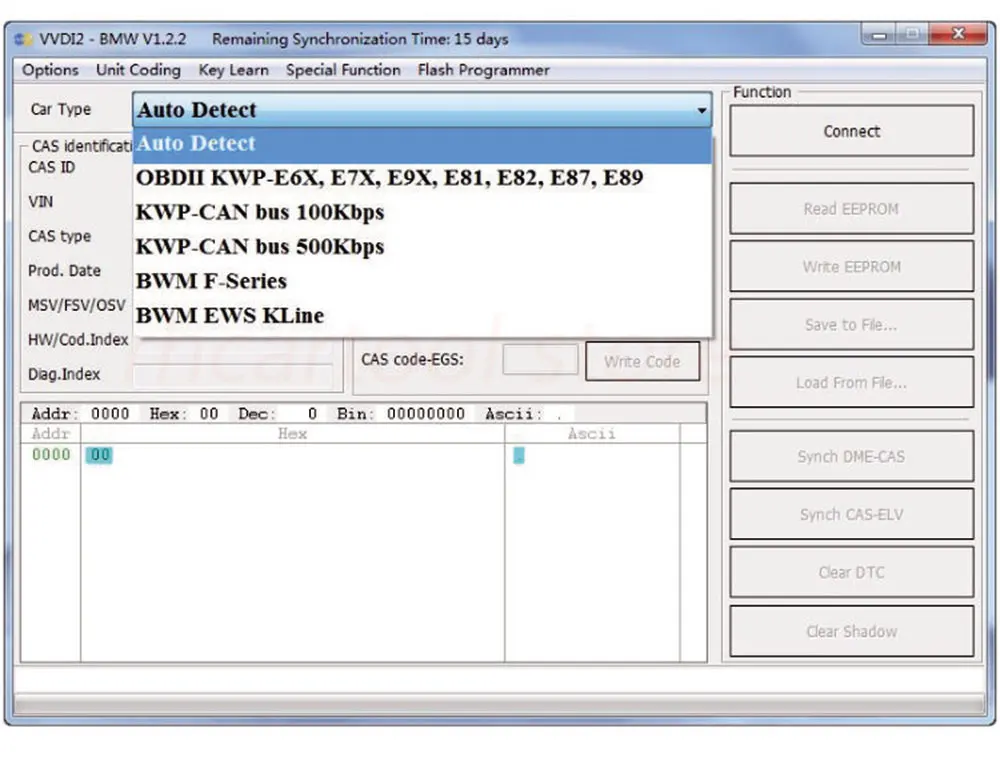Click the Connect button
The width and height of the screenshot is (1000, 762).
pyautogui.click(x=851, y=131)
